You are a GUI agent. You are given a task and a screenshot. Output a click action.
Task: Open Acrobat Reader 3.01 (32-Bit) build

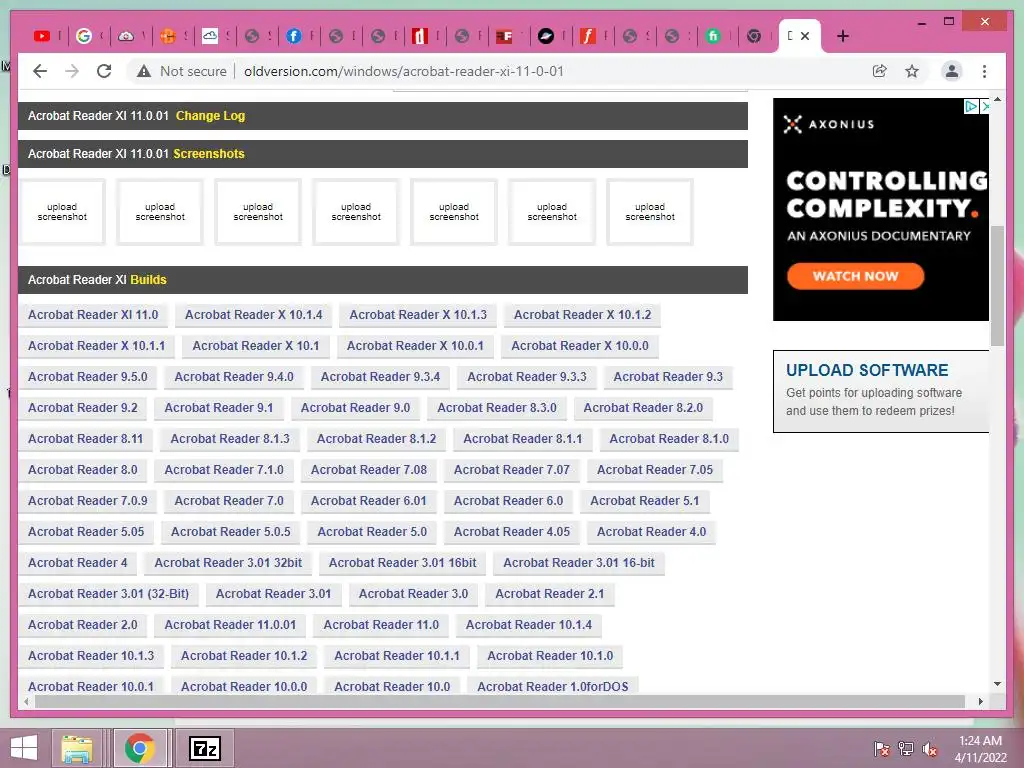(x=108, y=594)
